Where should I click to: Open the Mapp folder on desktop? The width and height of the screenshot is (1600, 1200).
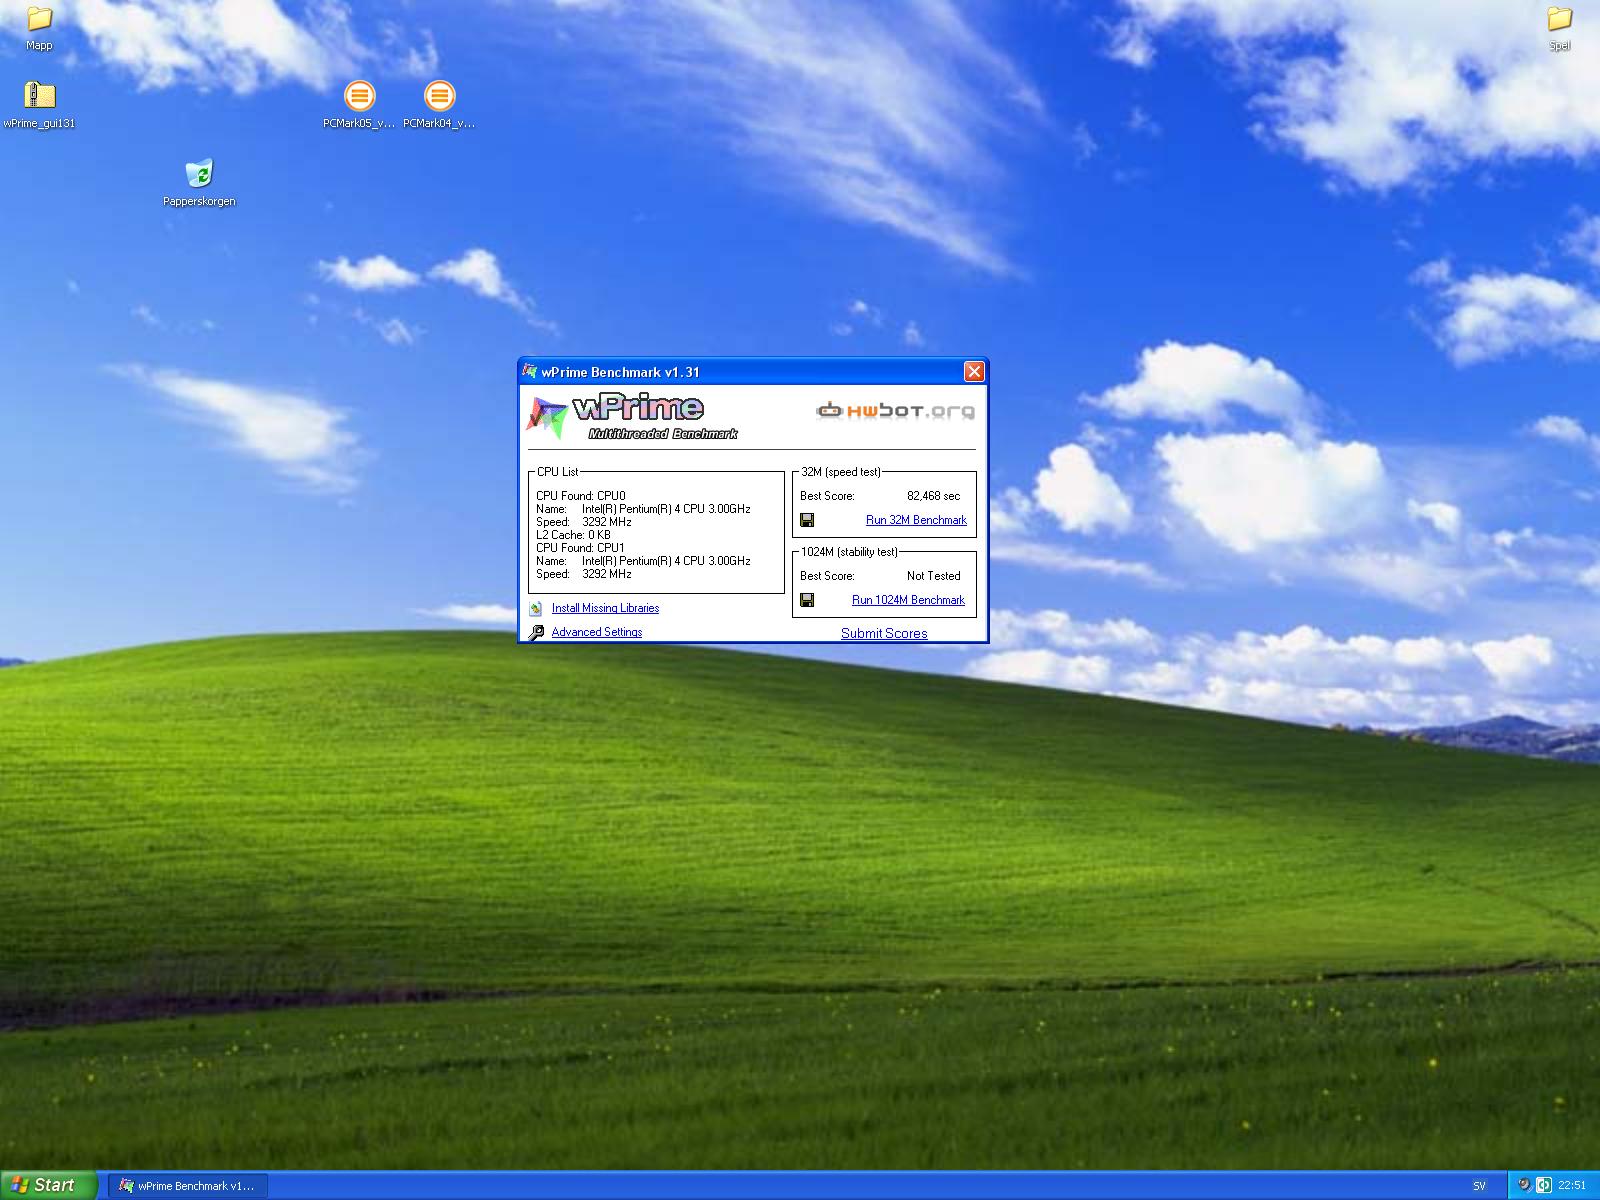click(39, 27)
